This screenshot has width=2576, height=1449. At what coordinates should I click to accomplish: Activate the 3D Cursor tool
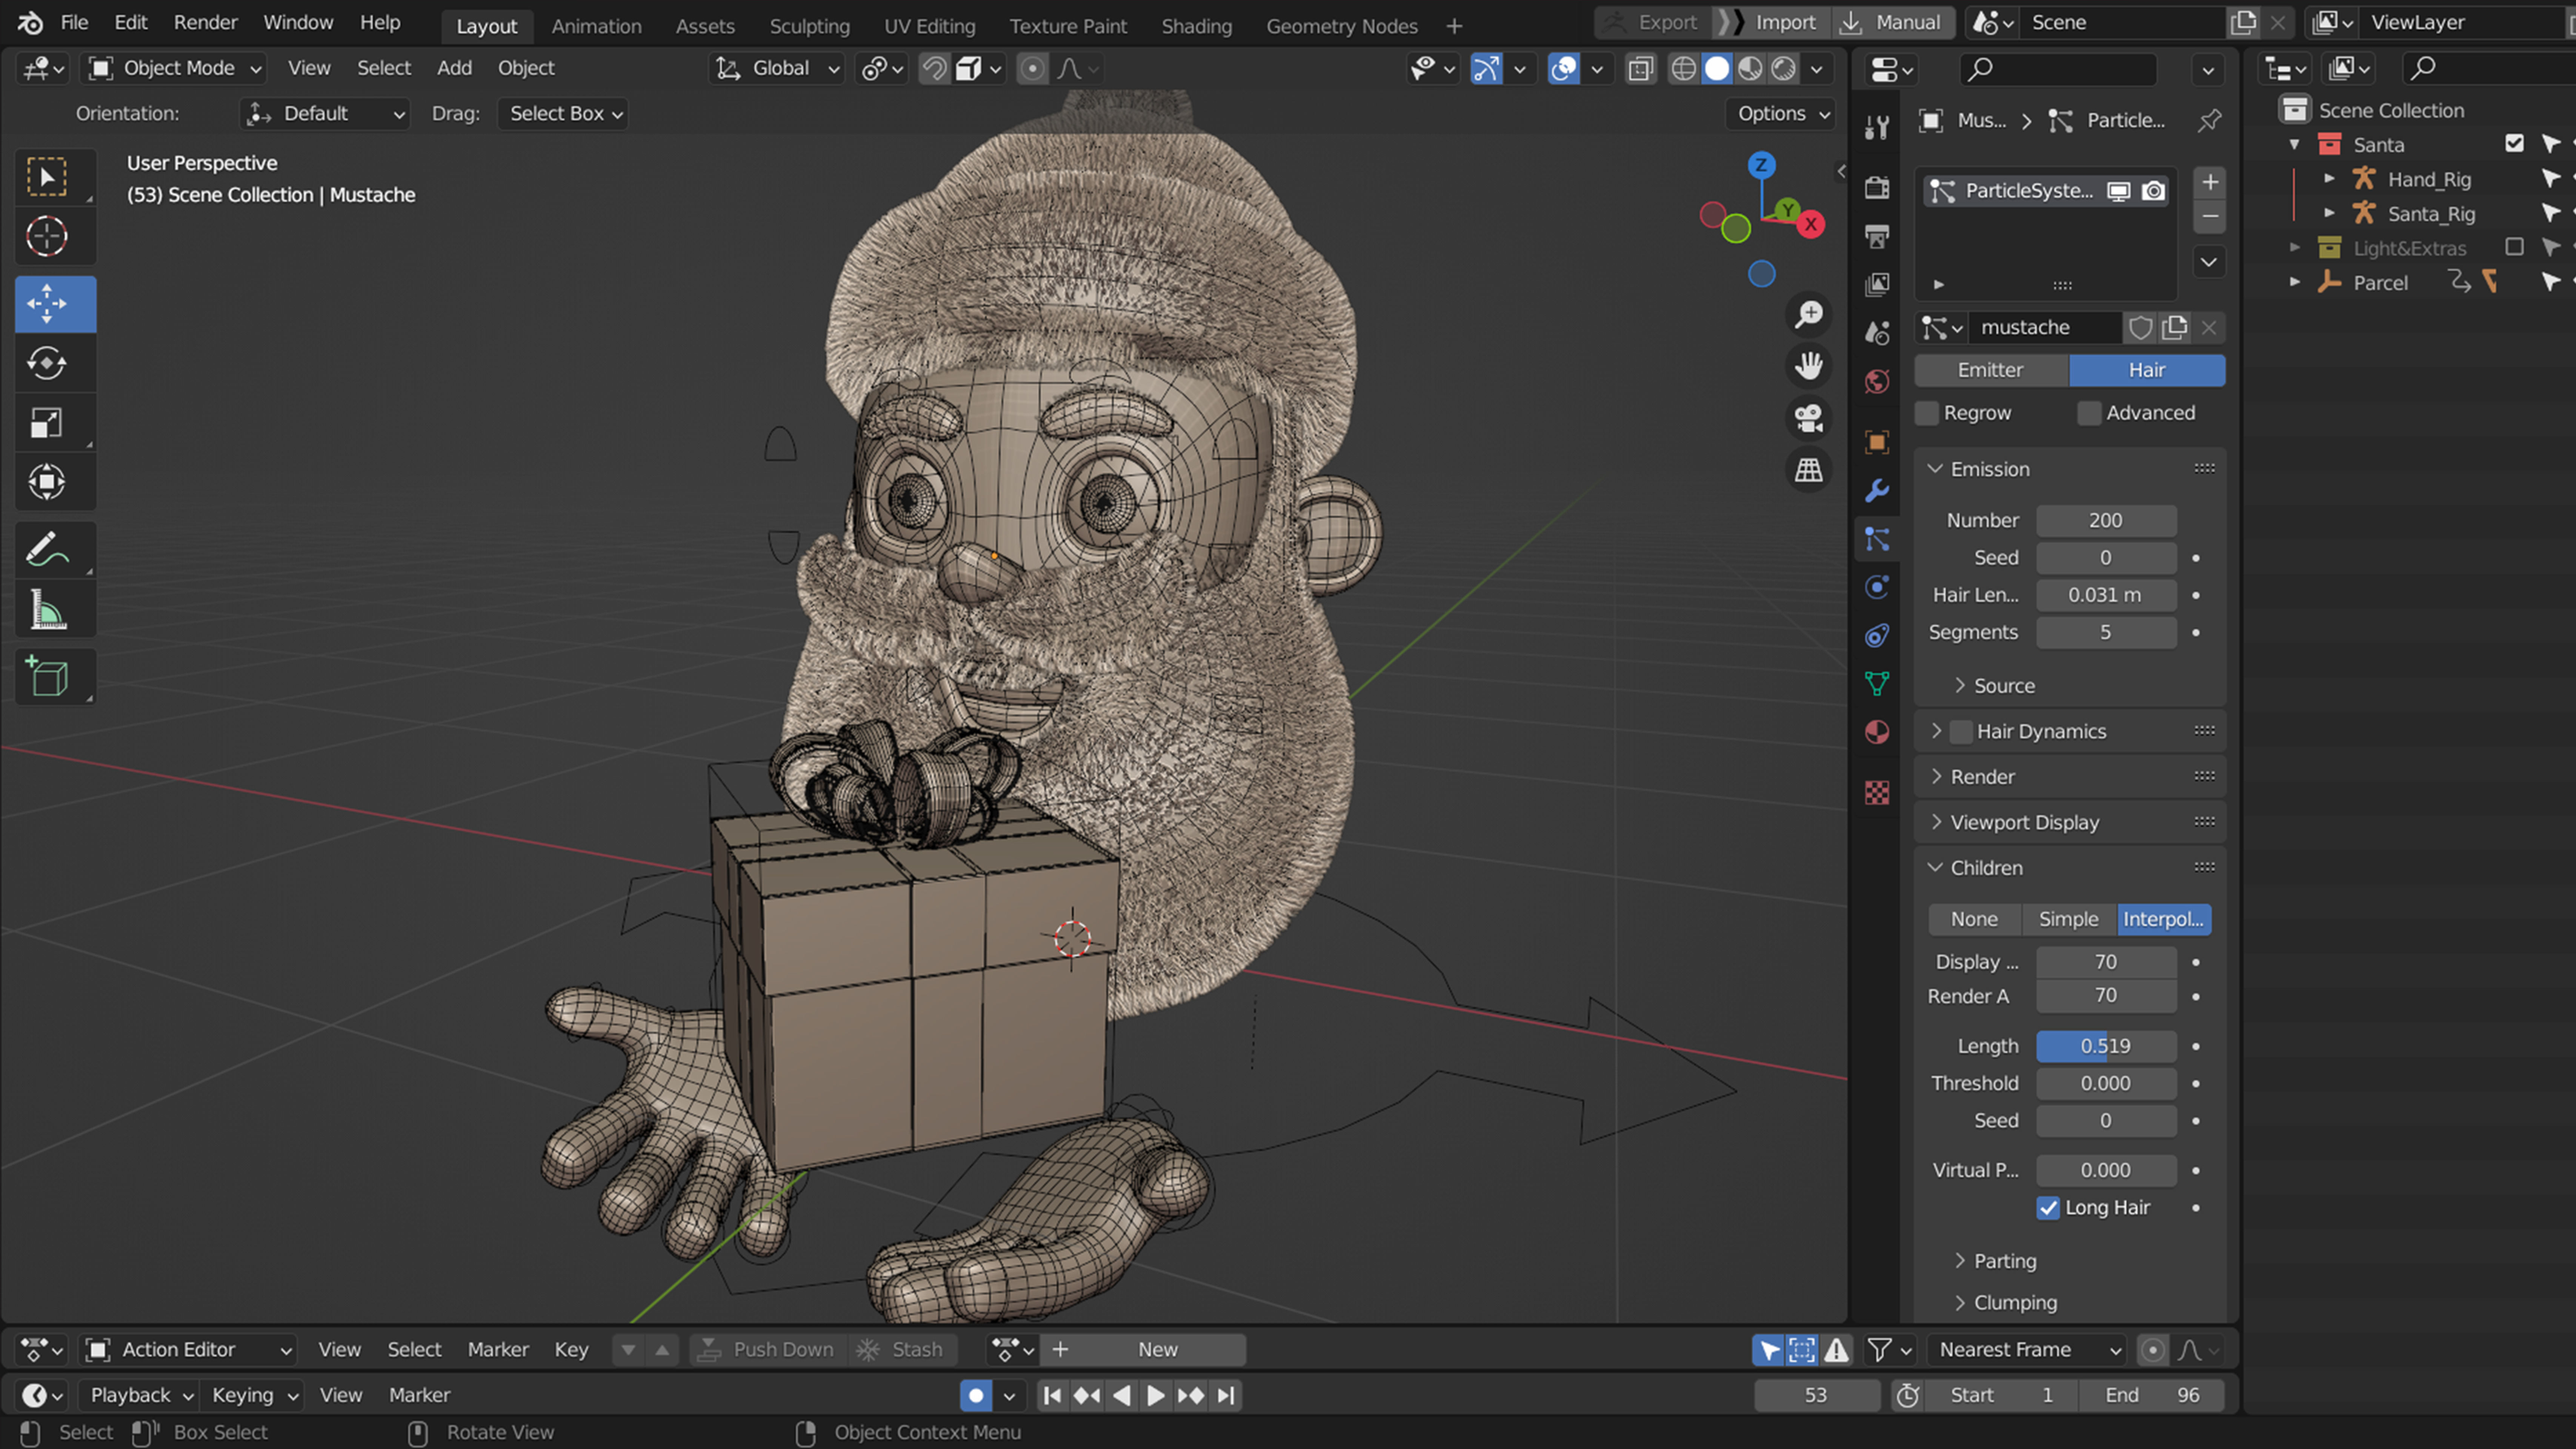point(47,237)
